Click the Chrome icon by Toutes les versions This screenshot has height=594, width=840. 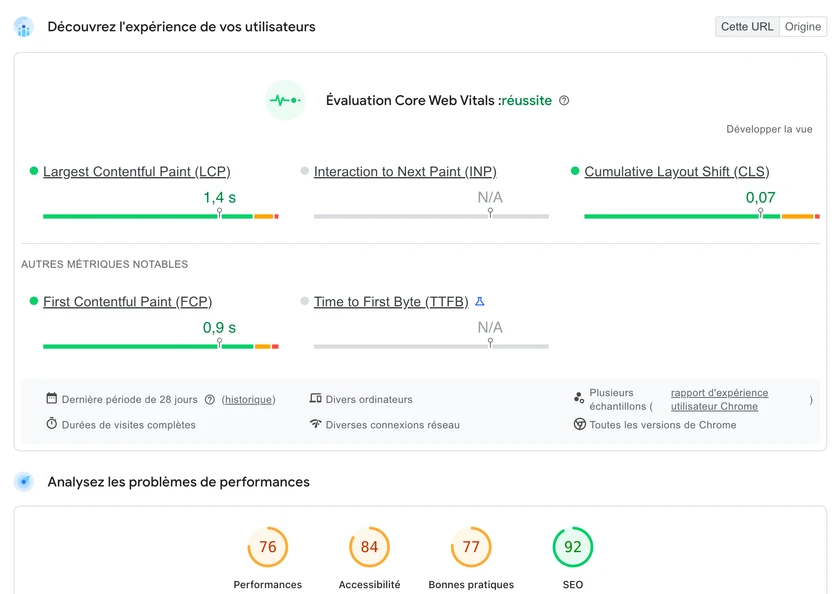579,424
